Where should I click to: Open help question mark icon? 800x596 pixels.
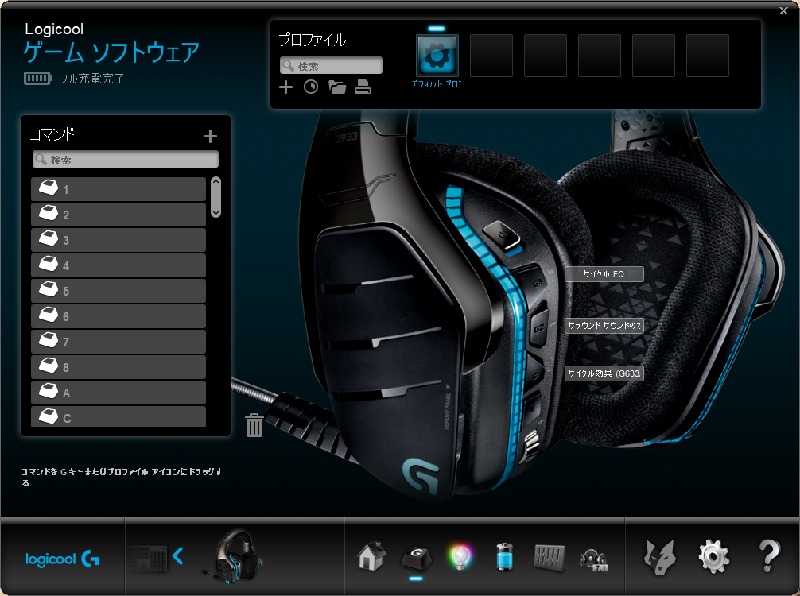(768, 556)
